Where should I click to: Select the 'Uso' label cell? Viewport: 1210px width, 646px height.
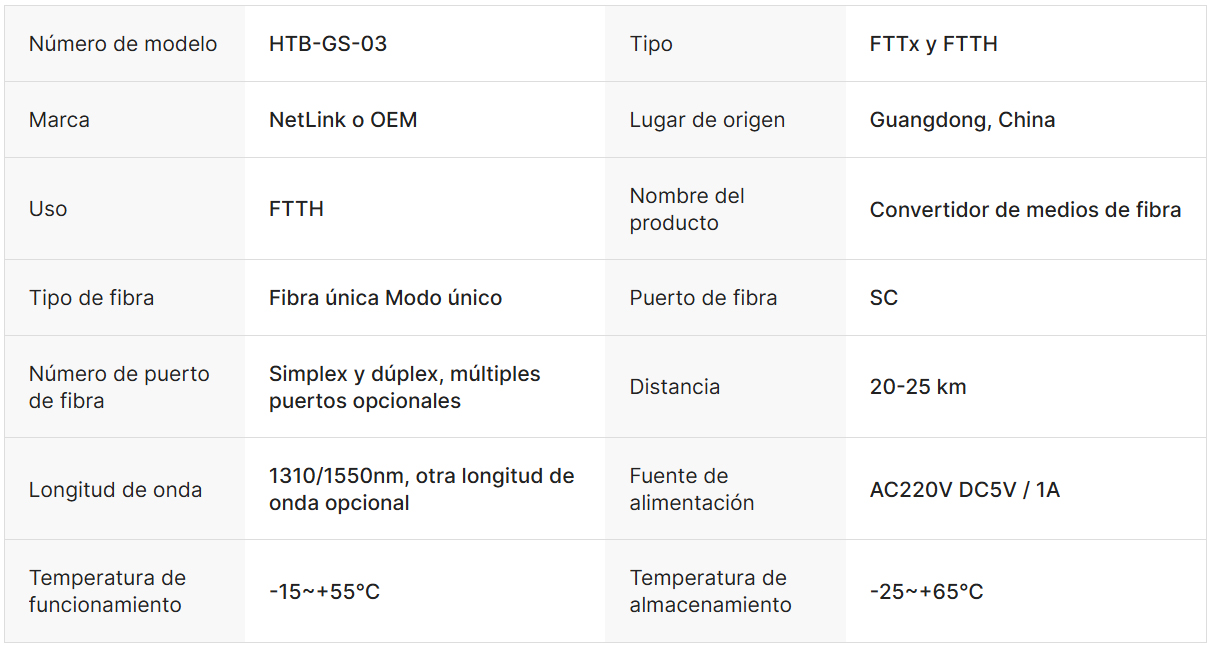click(x=48, y=209)
